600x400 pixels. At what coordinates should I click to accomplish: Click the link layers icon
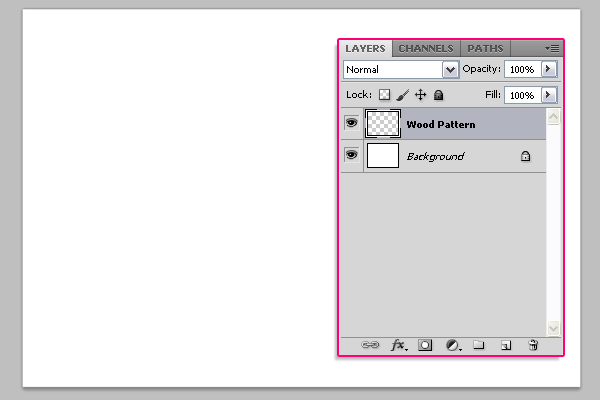[x=370, y=345]
